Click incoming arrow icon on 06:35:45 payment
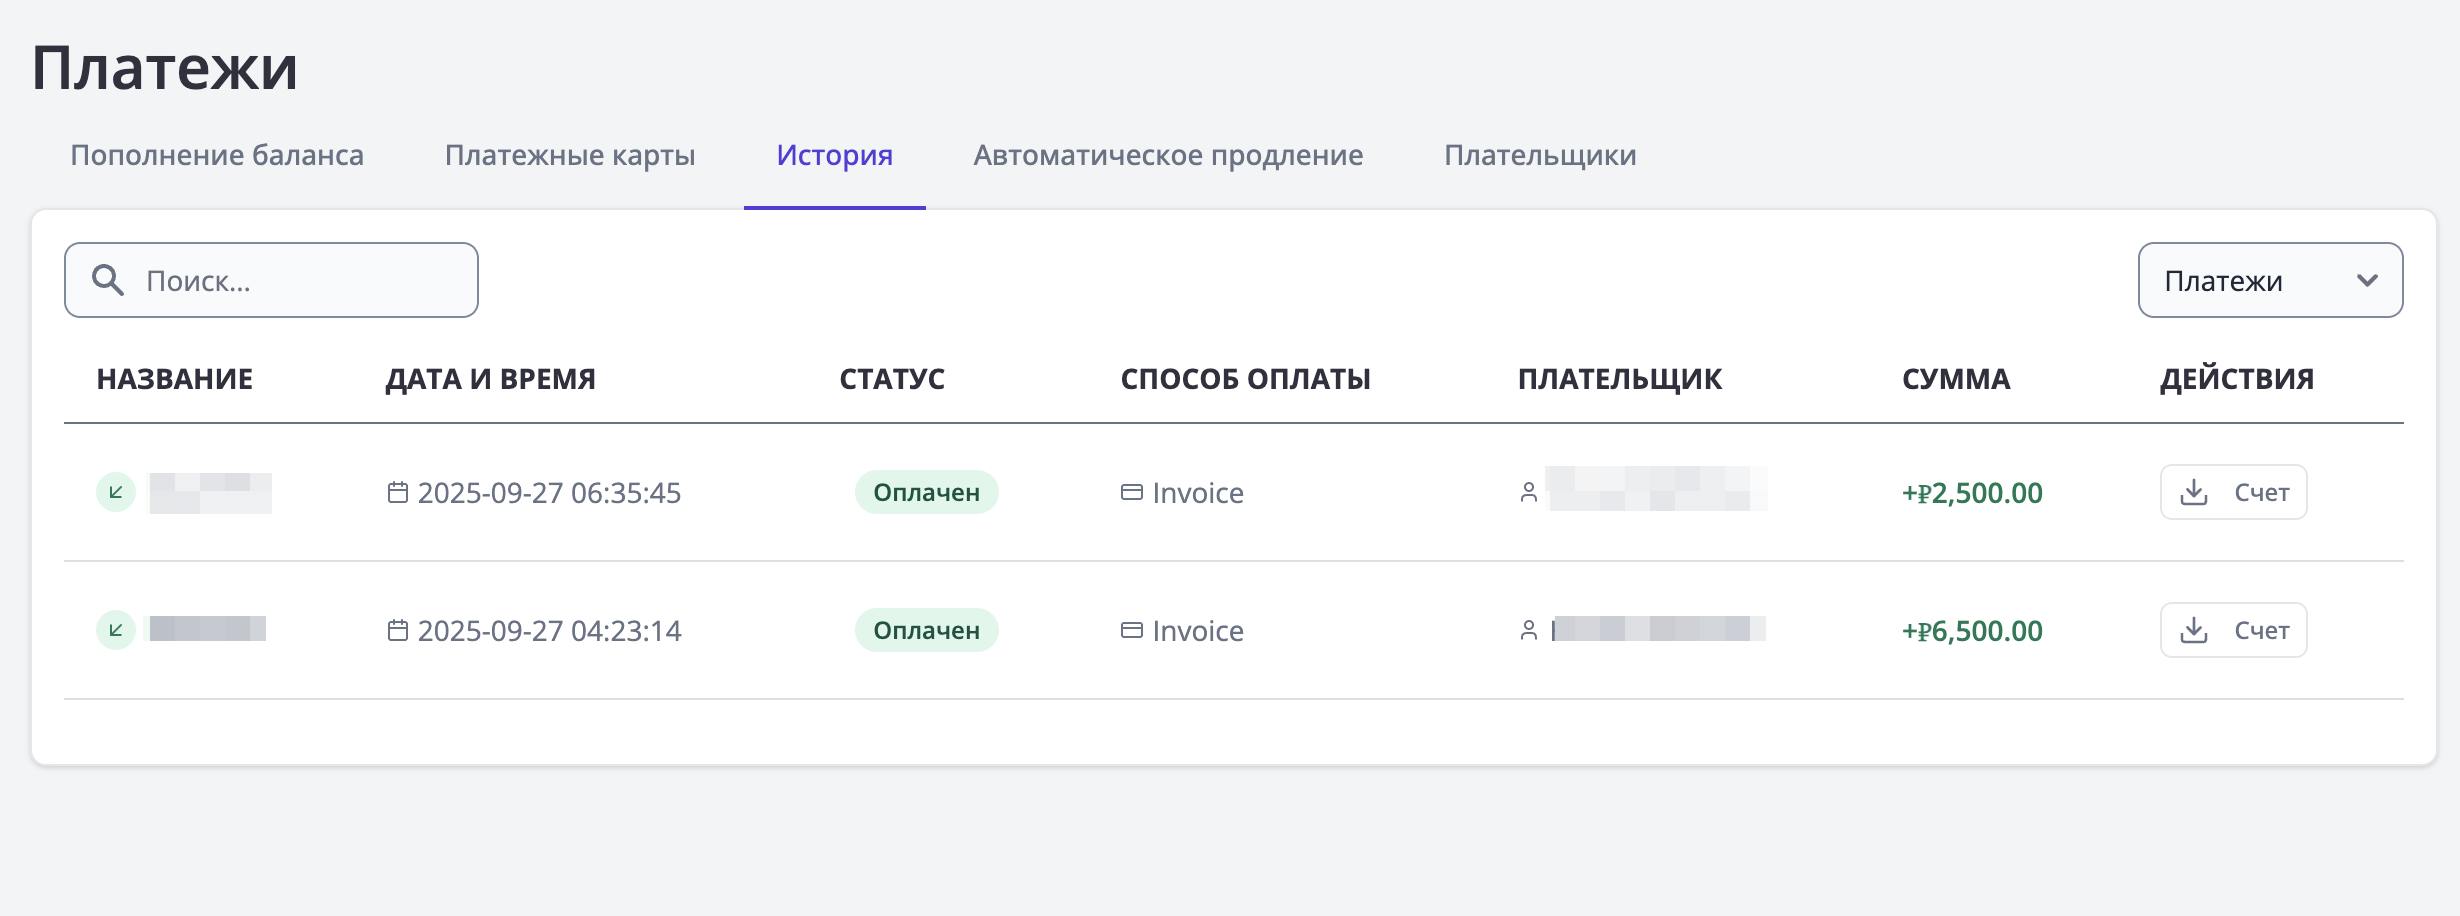2460x916 pixels. click(116, 492)
